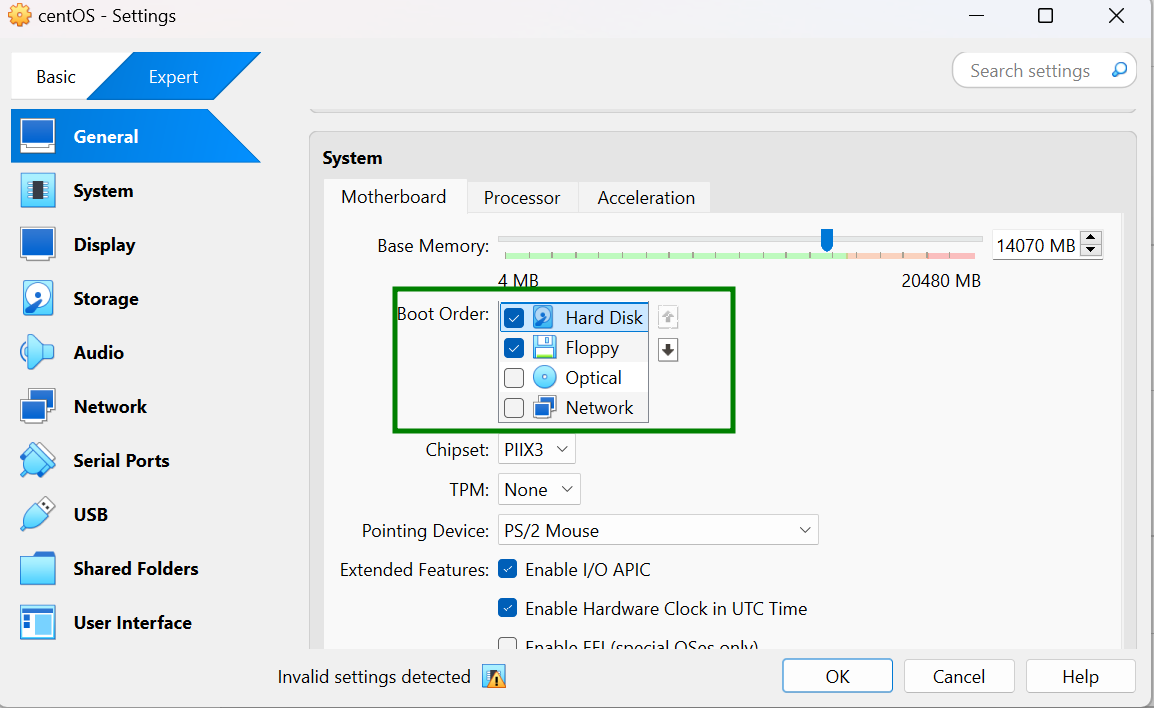Screen dimensions: 1154x708
Task: Uncheck Floppy in boot order
Action: tap(514, 347)
